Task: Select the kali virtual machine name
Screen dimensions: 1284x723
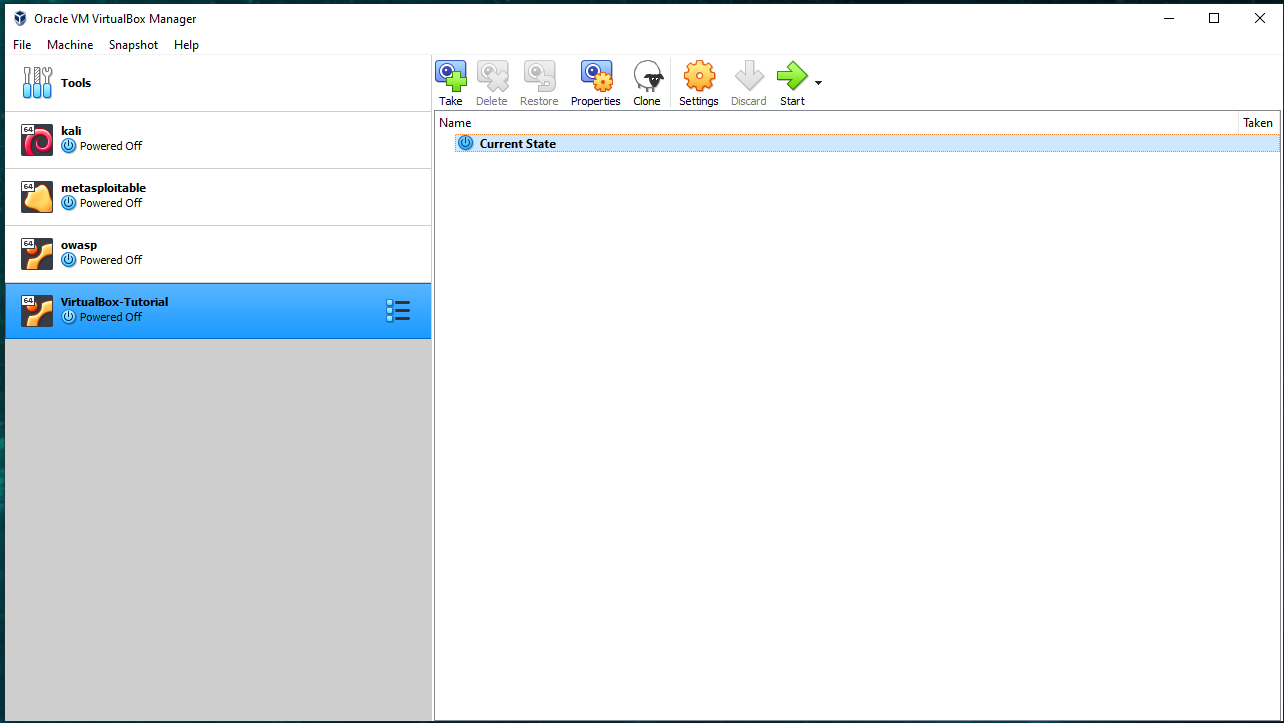Action: click(x=71, y=131)
